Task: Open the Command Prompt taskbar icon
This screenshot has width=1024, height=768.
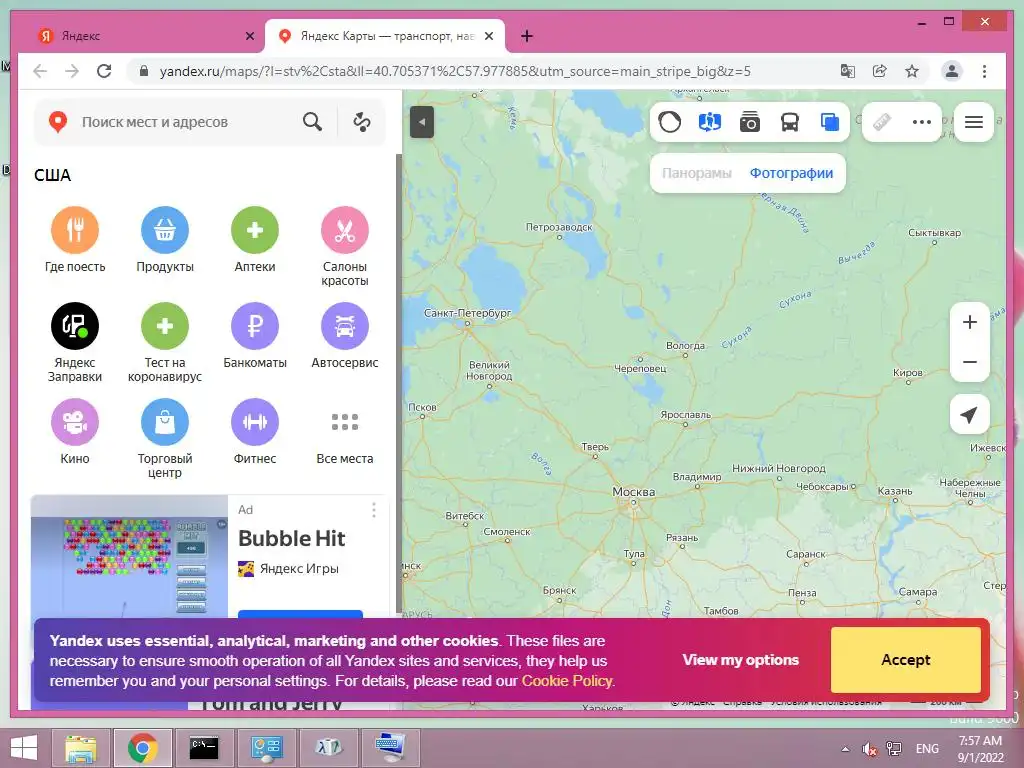Action: (204, 748)
